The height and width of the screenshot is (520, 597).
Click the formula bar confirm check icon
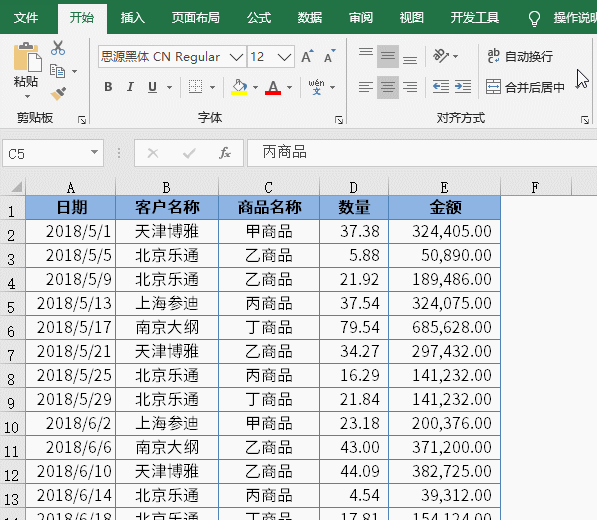(189, 153)
